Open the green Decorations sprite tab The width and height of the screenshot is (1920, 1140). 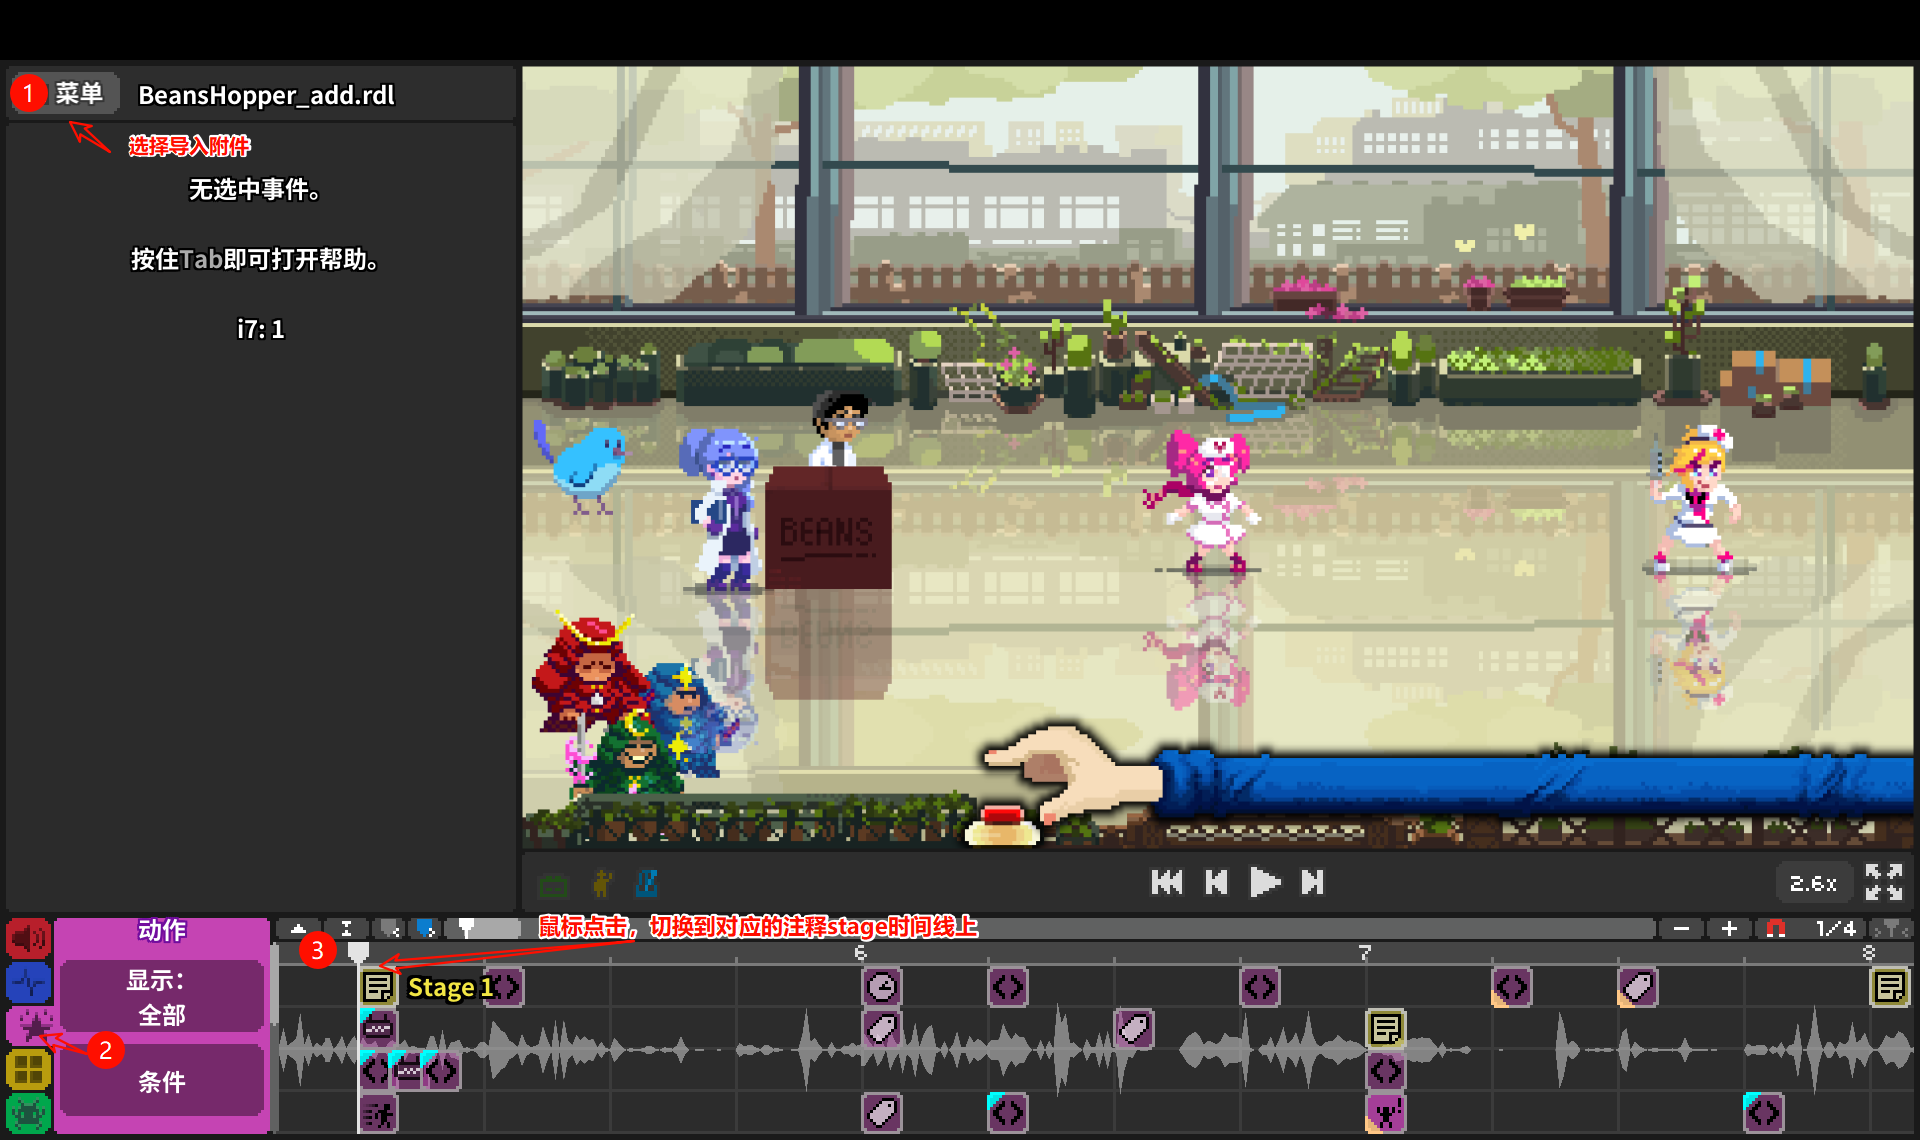point(29,1113)
